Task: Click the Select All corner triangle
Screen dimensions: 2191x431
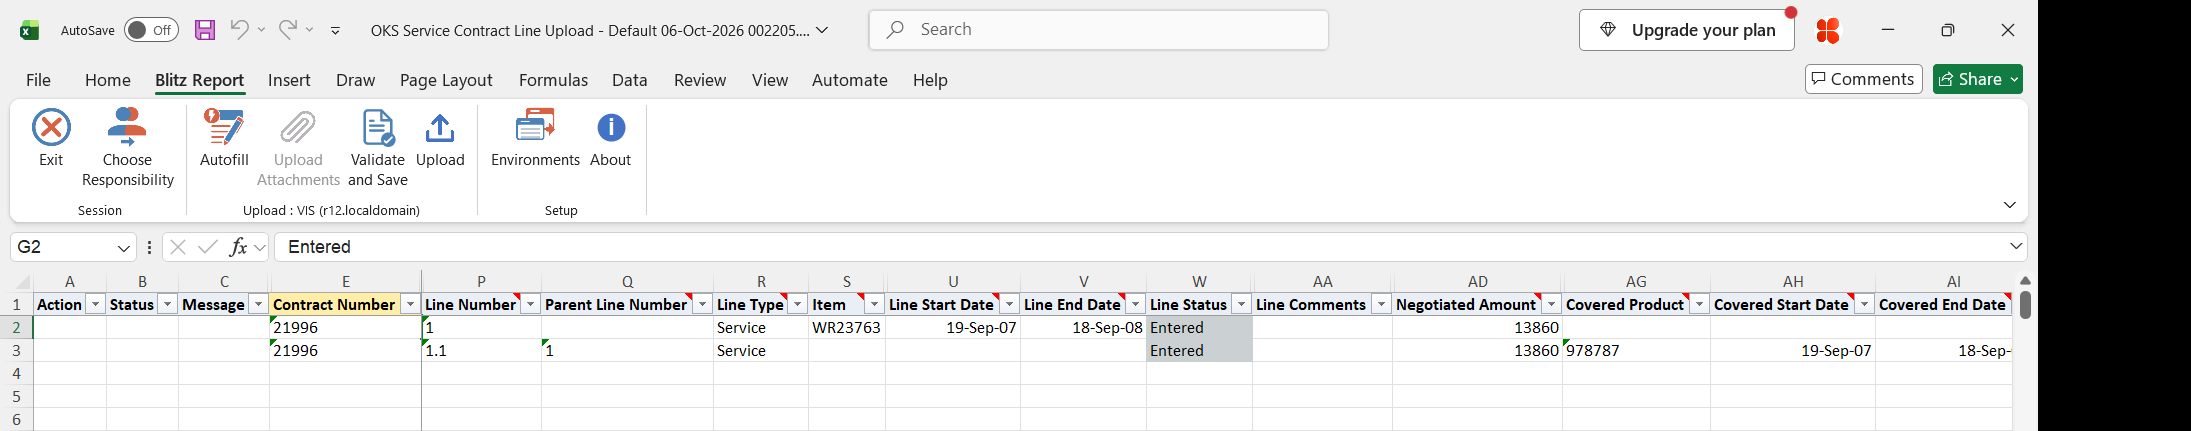Action: coord(23,283)
